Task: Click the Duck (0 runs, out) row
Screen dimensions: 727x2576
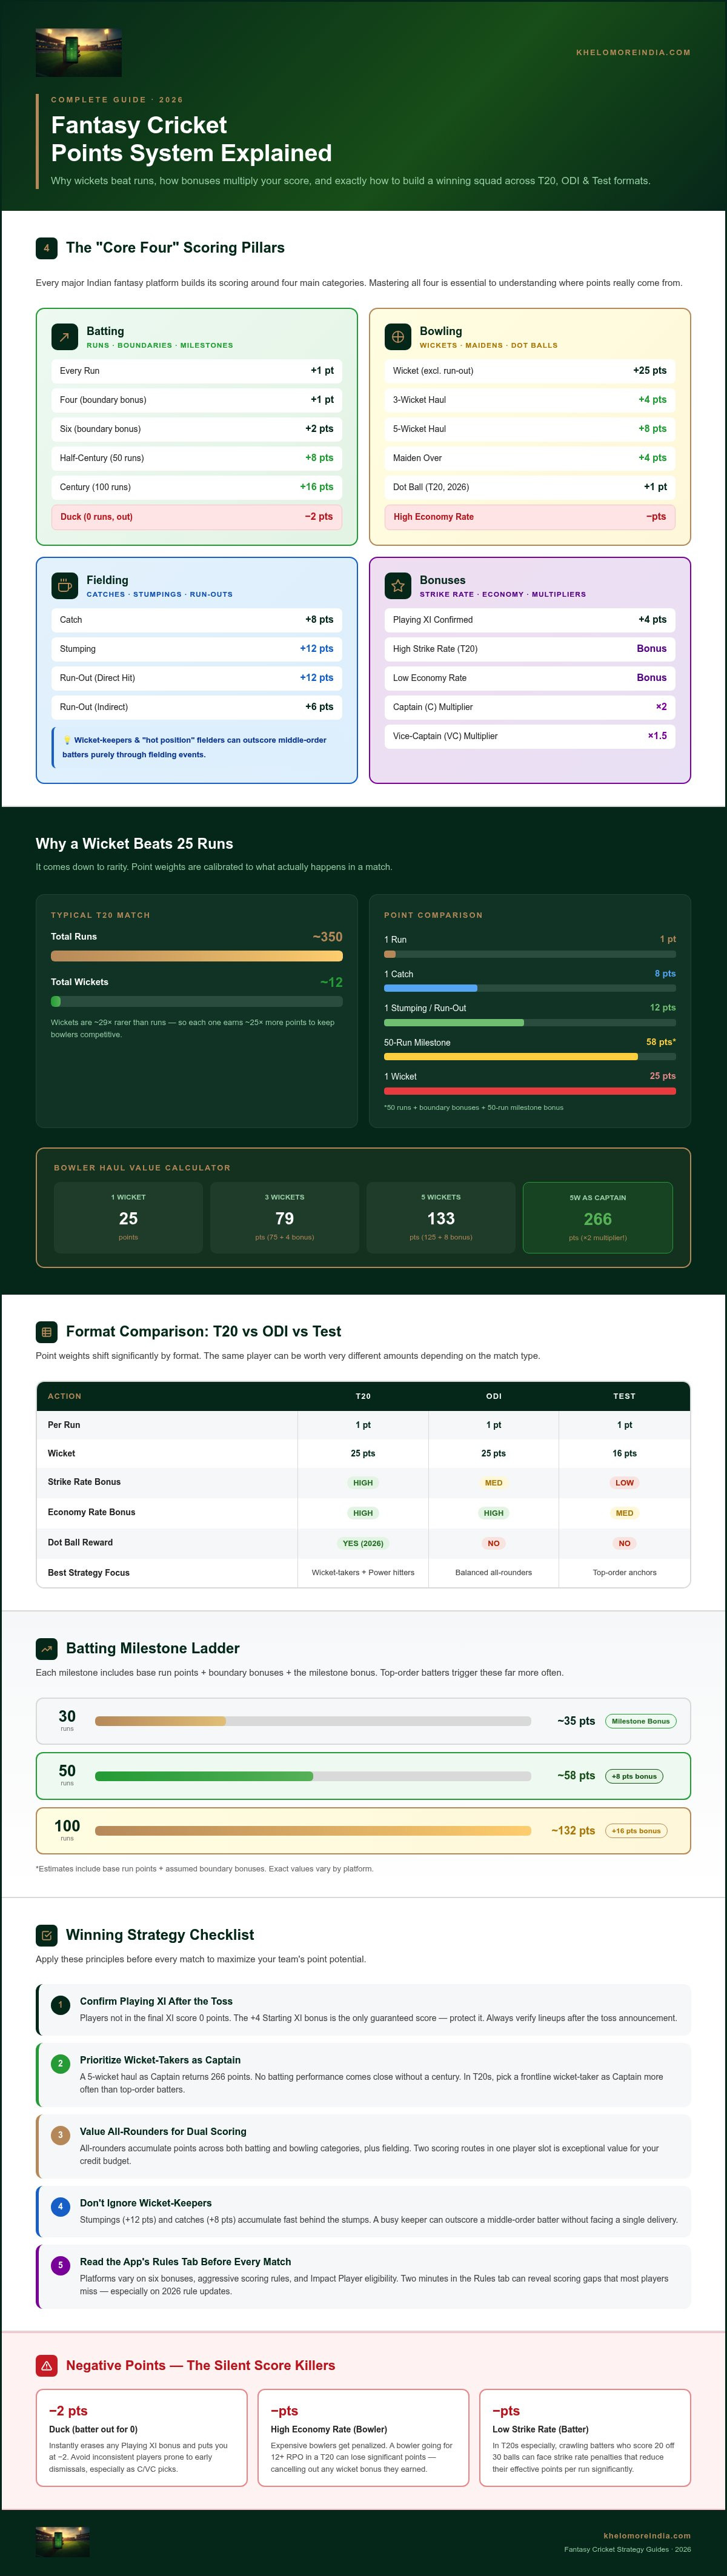Action: (197, 517)
